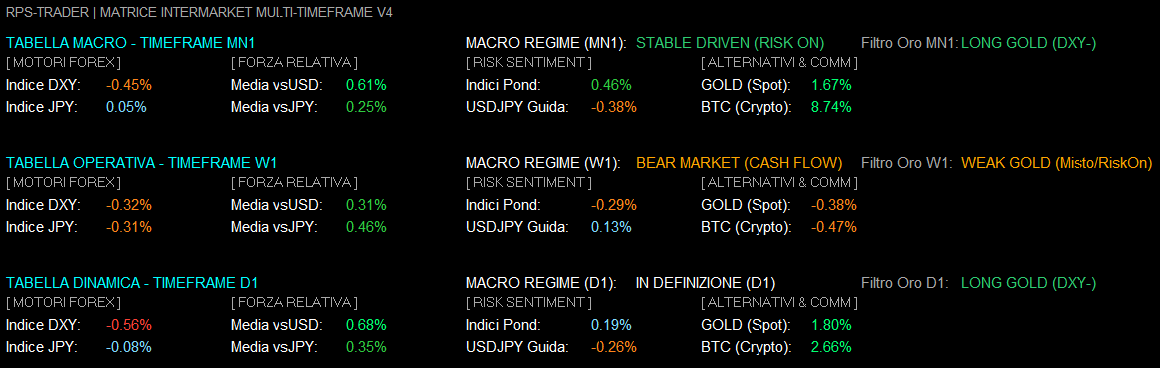This screenshot has width=1160, height=368.
Task: Select the TABELLA OPERATIVA - TIMEFRAME W1 heading
Action: coord(141,163)
